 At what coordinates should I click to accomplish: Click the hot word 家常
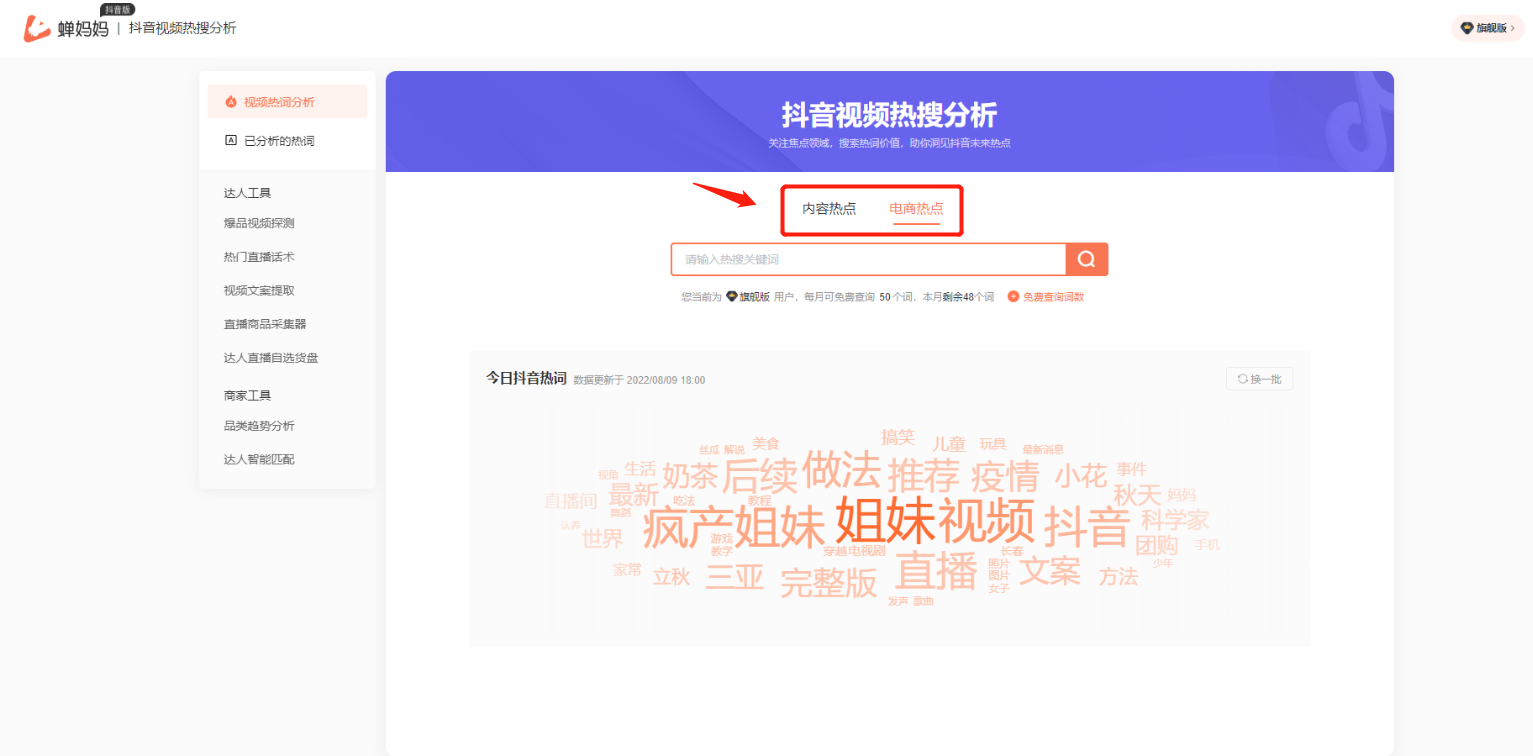click(627, 570)
